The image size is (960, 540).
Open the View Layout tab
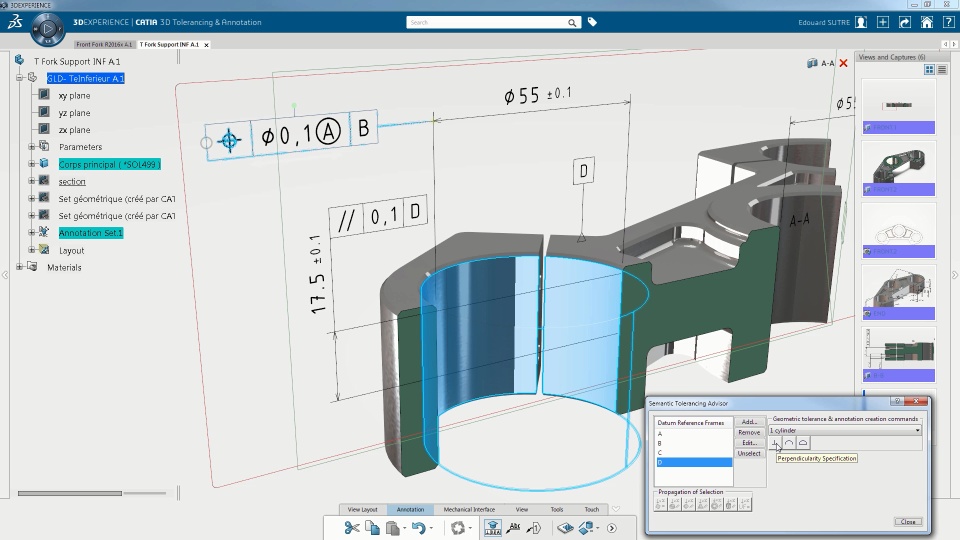click(x=362, y=509)
